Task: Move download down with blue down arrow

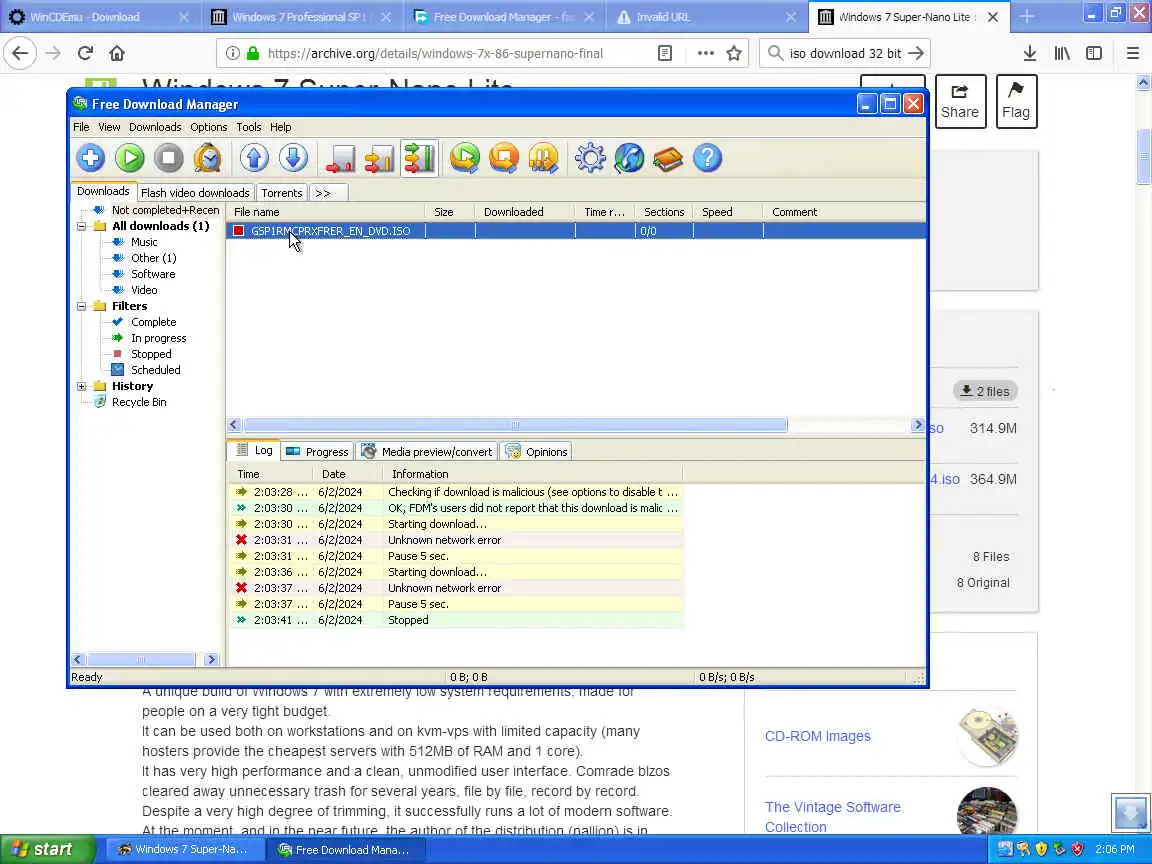Action: pos(293,158)
